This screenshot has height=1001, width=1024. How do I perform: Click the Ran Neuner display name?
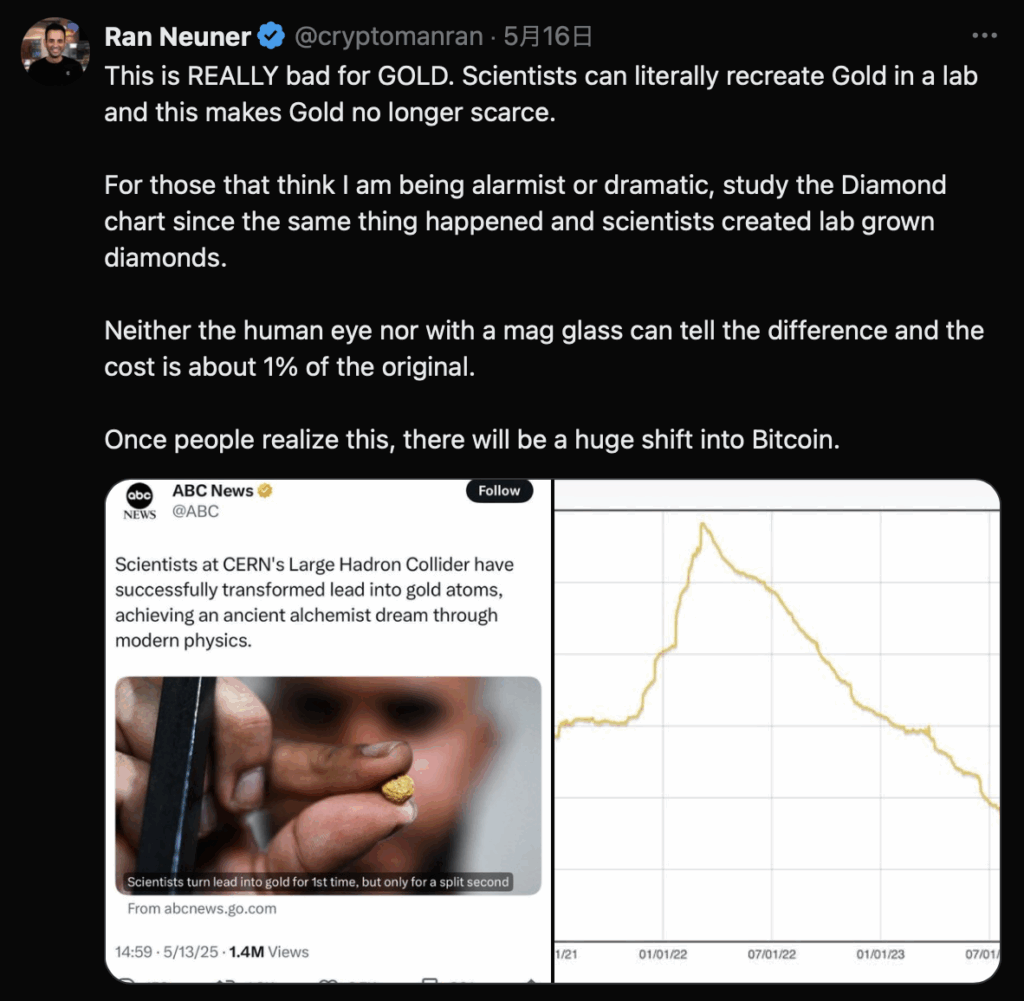177,38
